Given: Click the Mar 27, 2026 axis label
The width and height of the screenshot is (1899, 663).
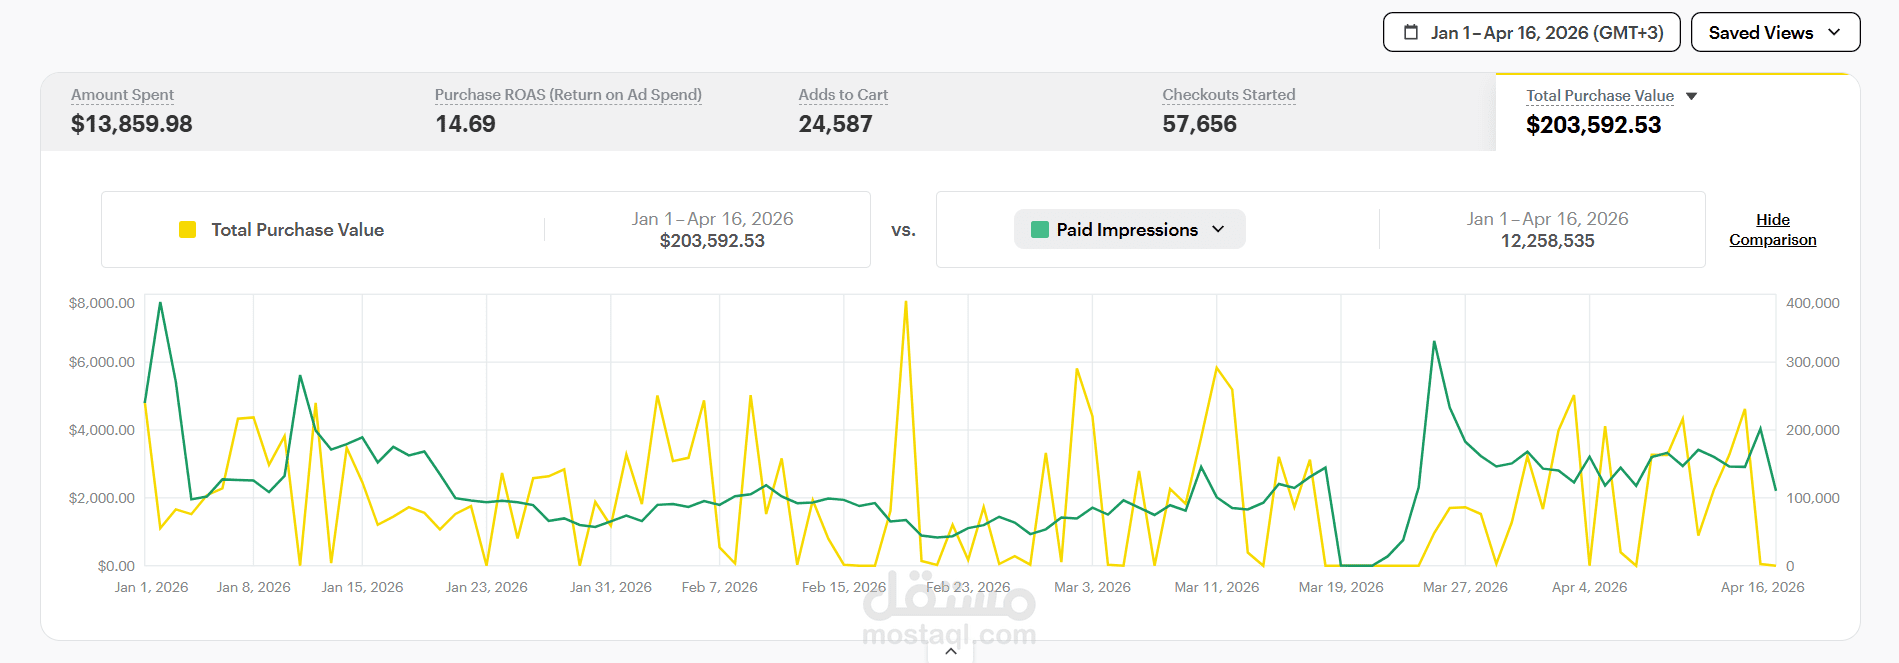Looking at the screenshot, I should click(1465, 587).
